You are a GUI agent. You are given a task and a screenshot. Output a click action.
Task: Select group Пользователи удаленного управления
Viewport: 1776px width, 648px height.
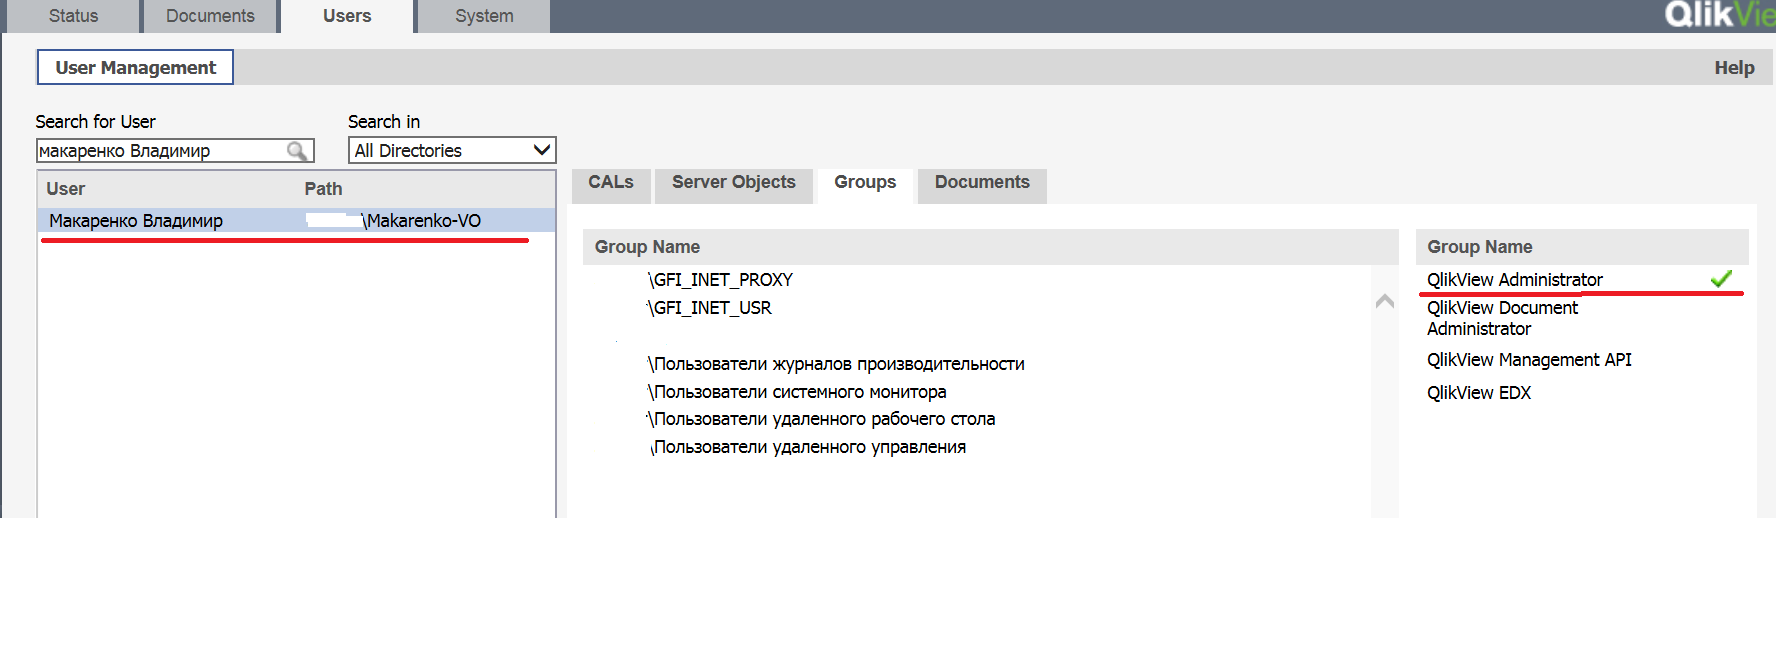pyautogui.click(x=808, y=447)
